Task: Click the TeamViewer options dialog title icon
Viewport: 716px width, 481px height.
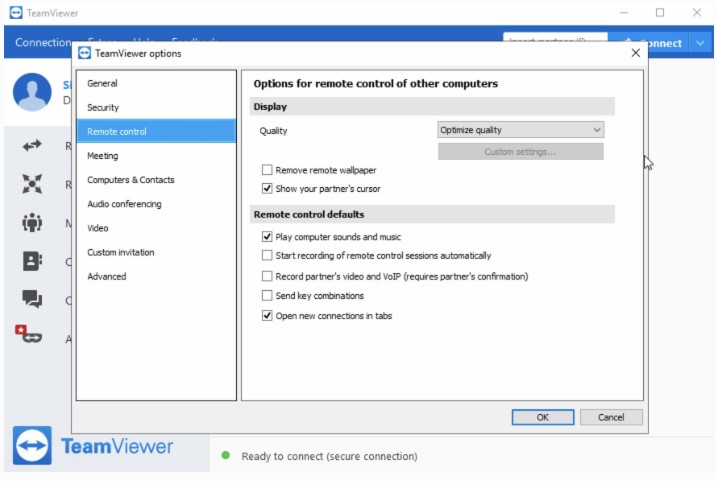Action: click(84, 53)
